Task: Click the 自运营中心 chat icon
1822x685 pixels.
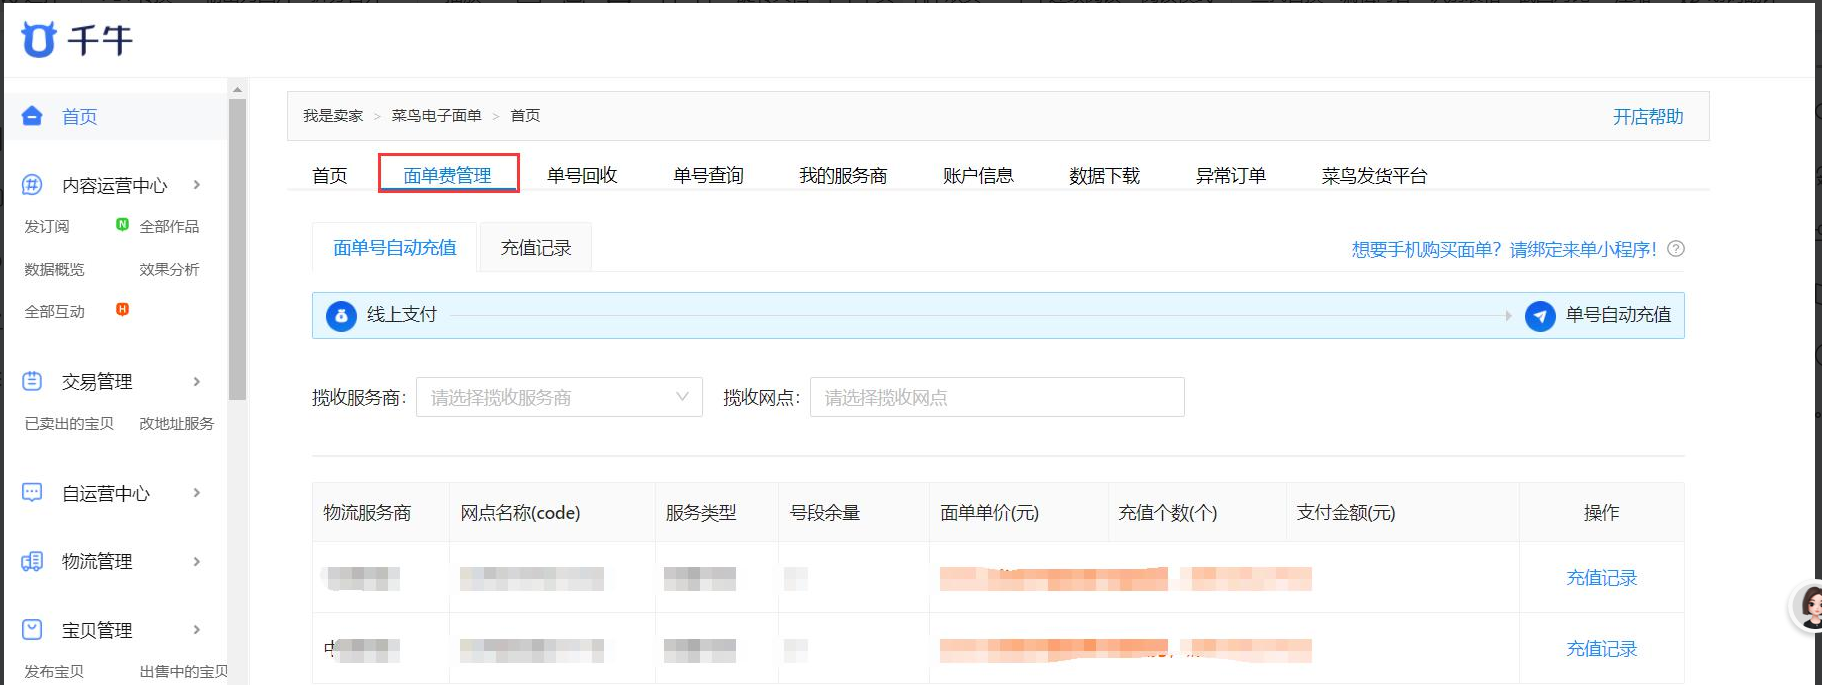Action: [x=32, y=493]
